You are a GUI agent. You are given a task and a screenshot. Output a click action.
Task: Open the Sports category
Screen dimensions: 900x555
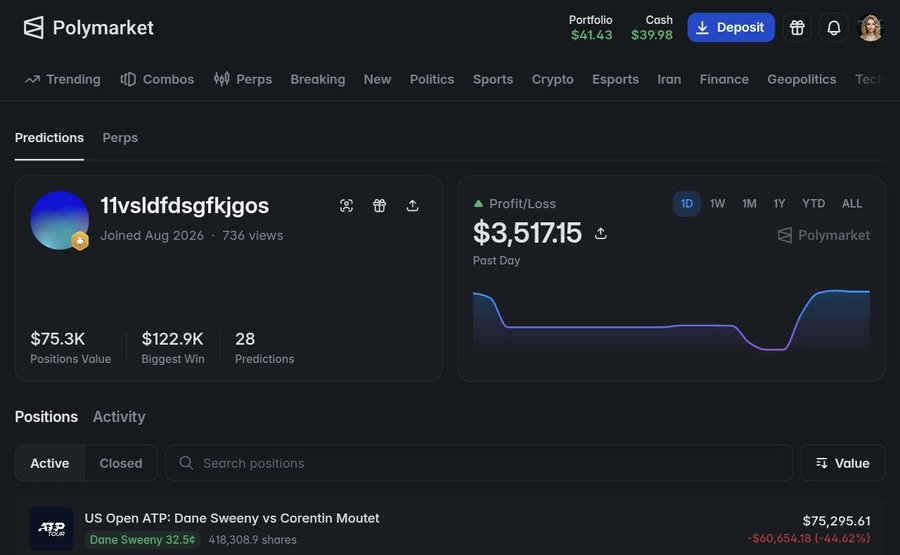[x=492, y=79]
